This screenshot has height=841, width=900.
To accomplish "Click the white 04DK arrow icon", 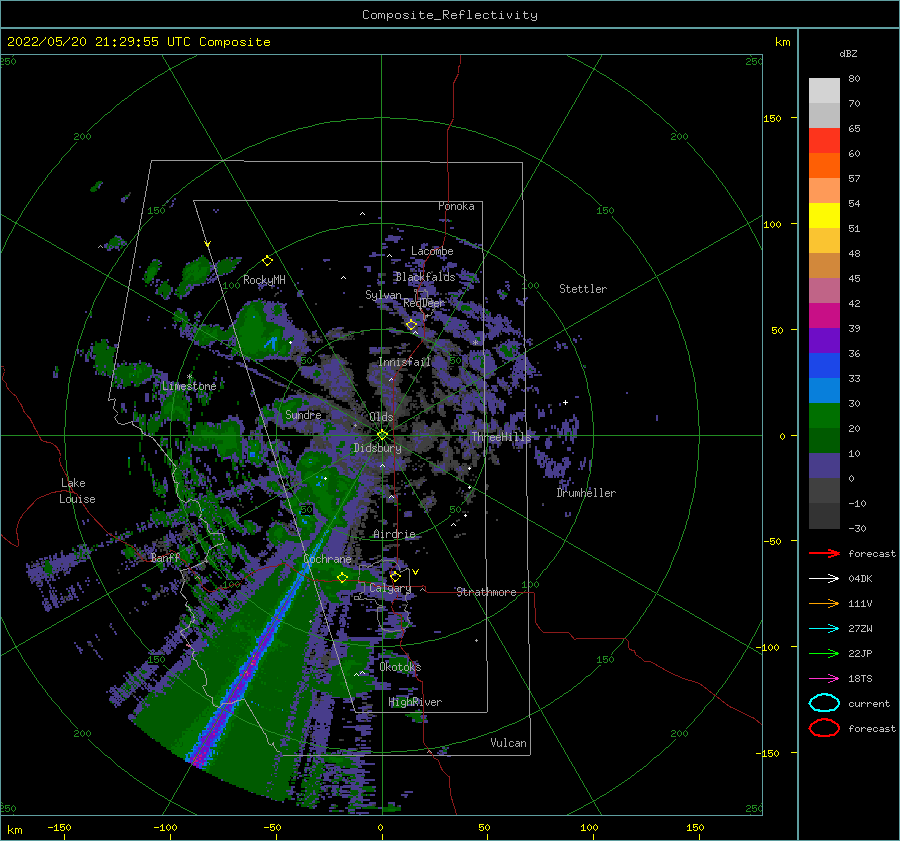I will pyautogui.click(x=824, y=579).
